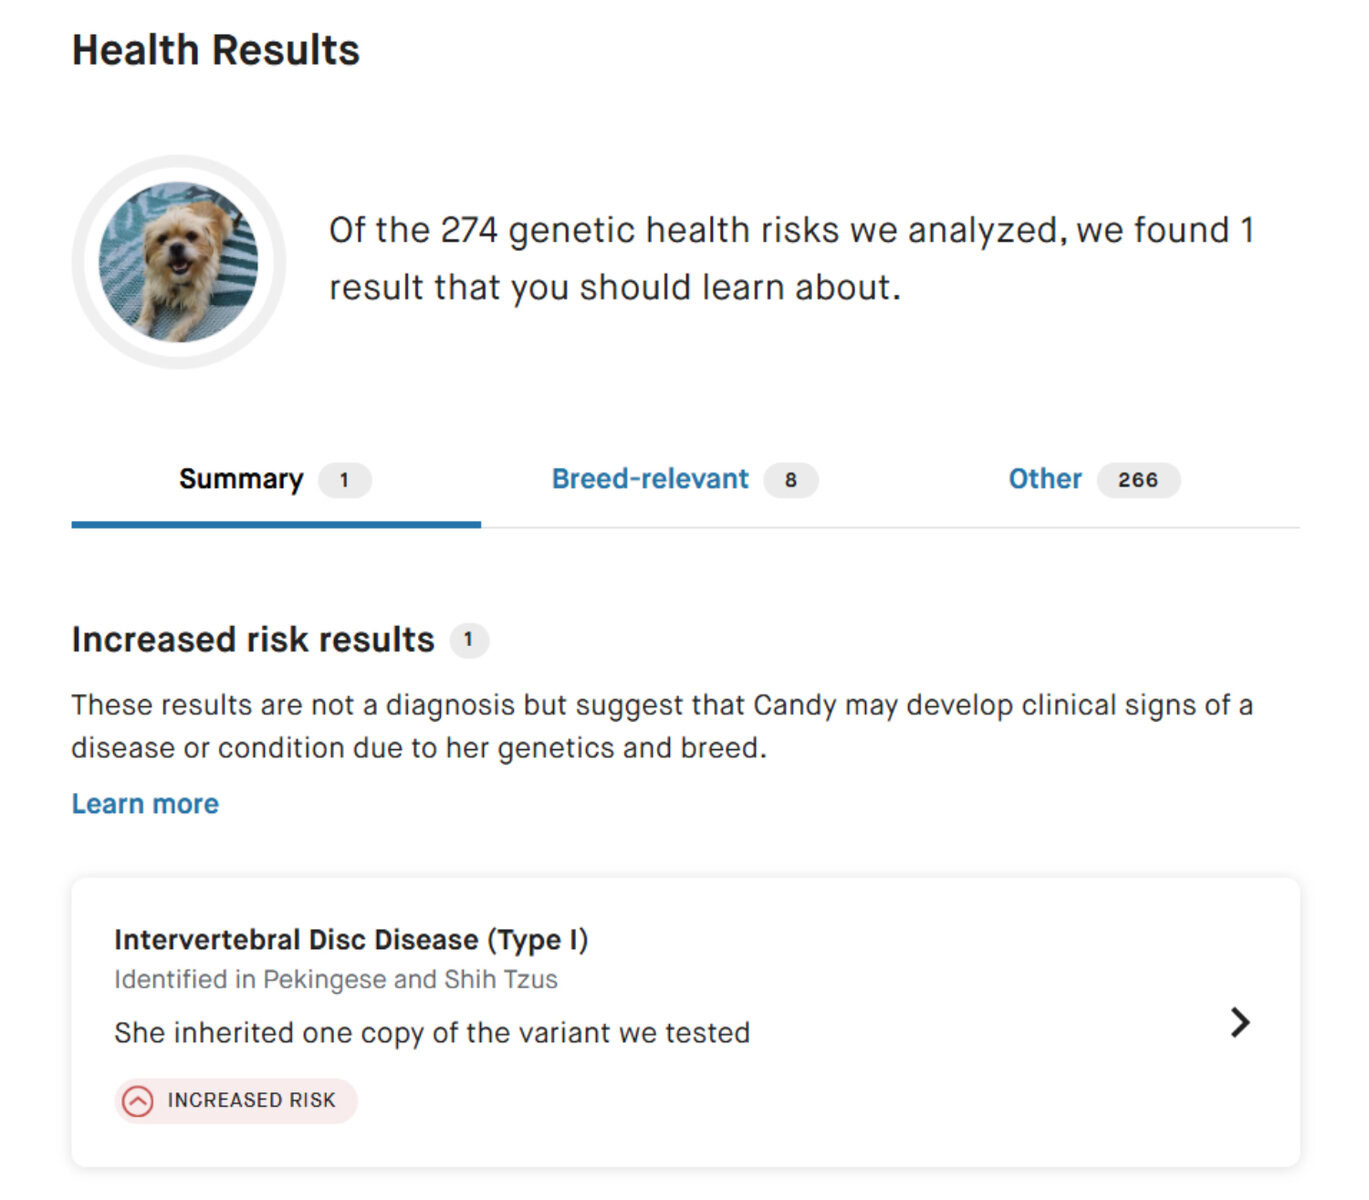Open the Learn more link
This screenshot has width=1369, height=1200.
click(144, 803)
